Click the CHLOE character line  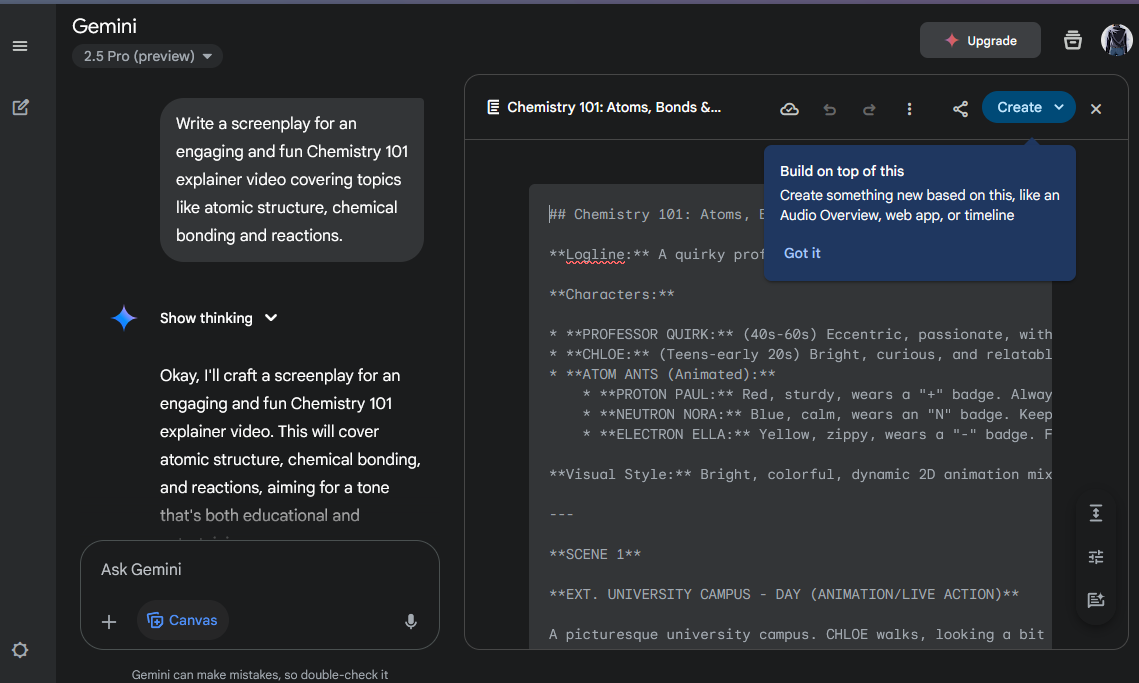[x=800, y=355]
